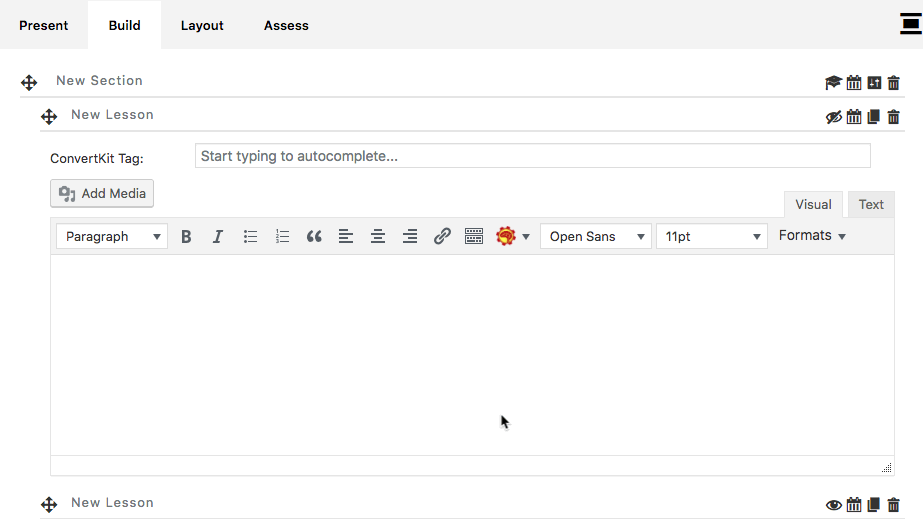This screenshot has height=519, width=923.
Task: Open the Paragraph style dropdown
Action: coord(112,237)
